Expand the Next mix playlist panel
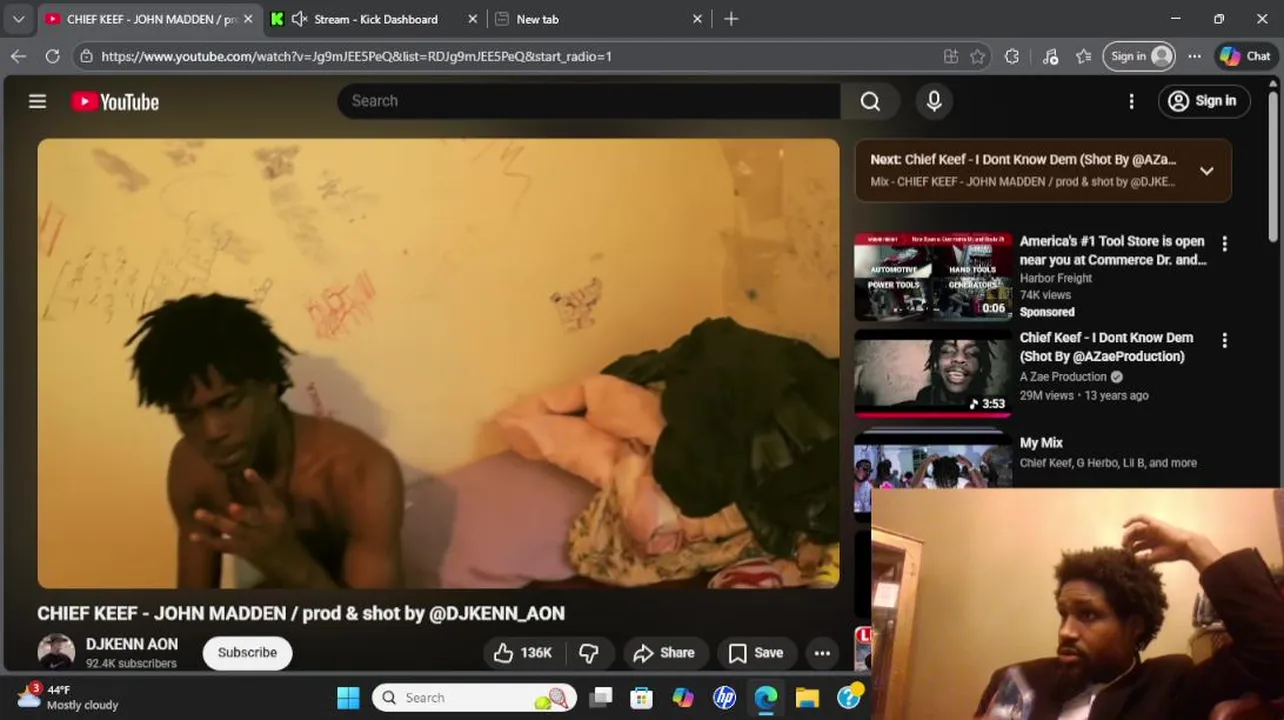The height and width of the screenshot is (720, 1284). pos(1207,171)
